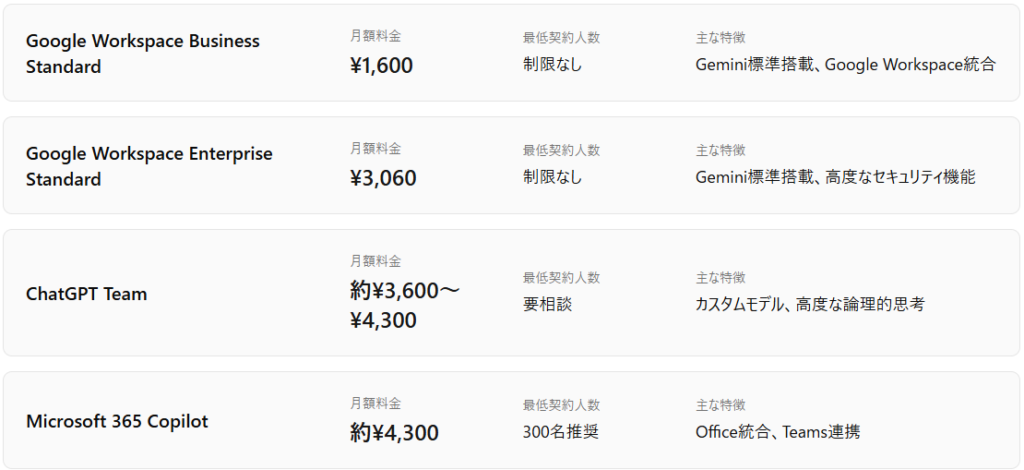Viewport: 1024px width, 470px height.
Task: Click the Office統合、Teams連携 feature text
Action: point(777,433)
